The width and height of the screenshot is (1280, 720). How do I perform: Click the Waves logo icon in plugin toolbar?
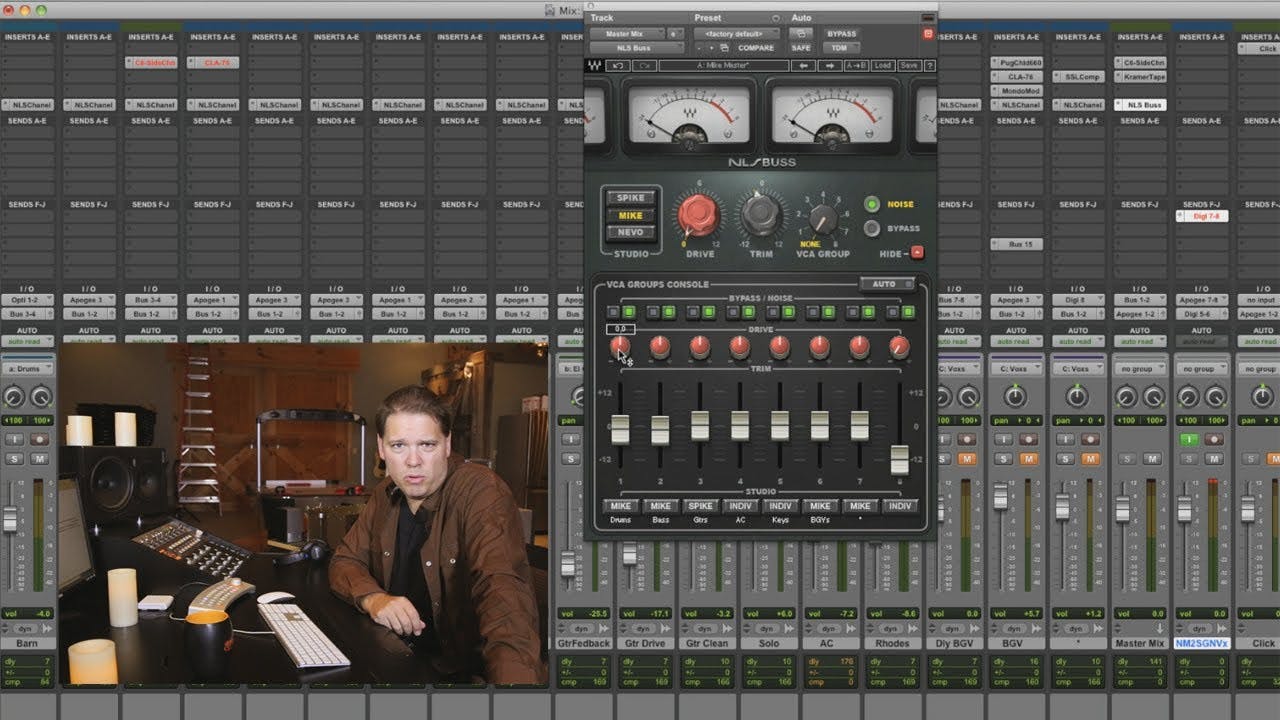(596, 66)
